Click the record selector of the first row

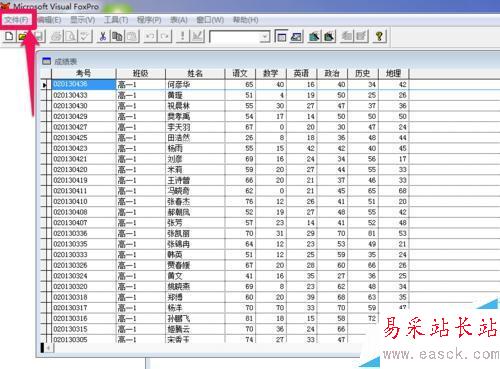point(46,85)
